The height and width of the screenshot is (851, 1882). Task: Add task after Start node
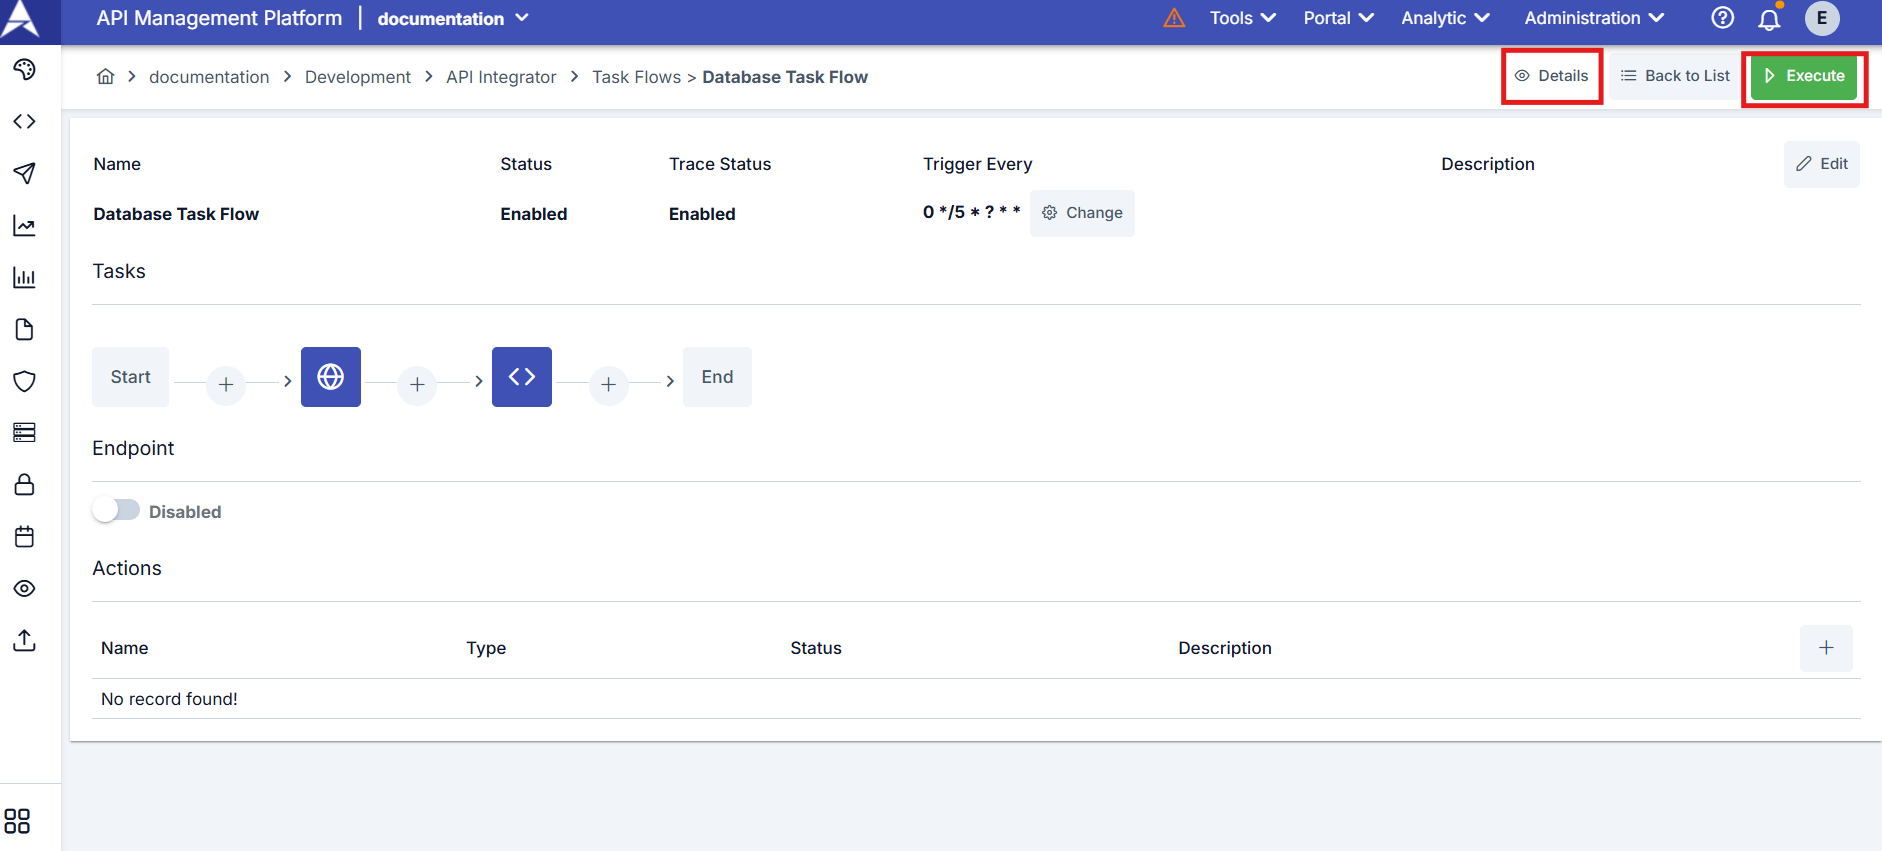226,384
